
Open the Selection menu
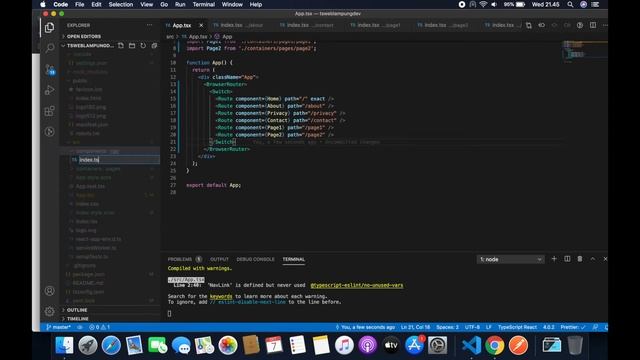coord(121,4)
